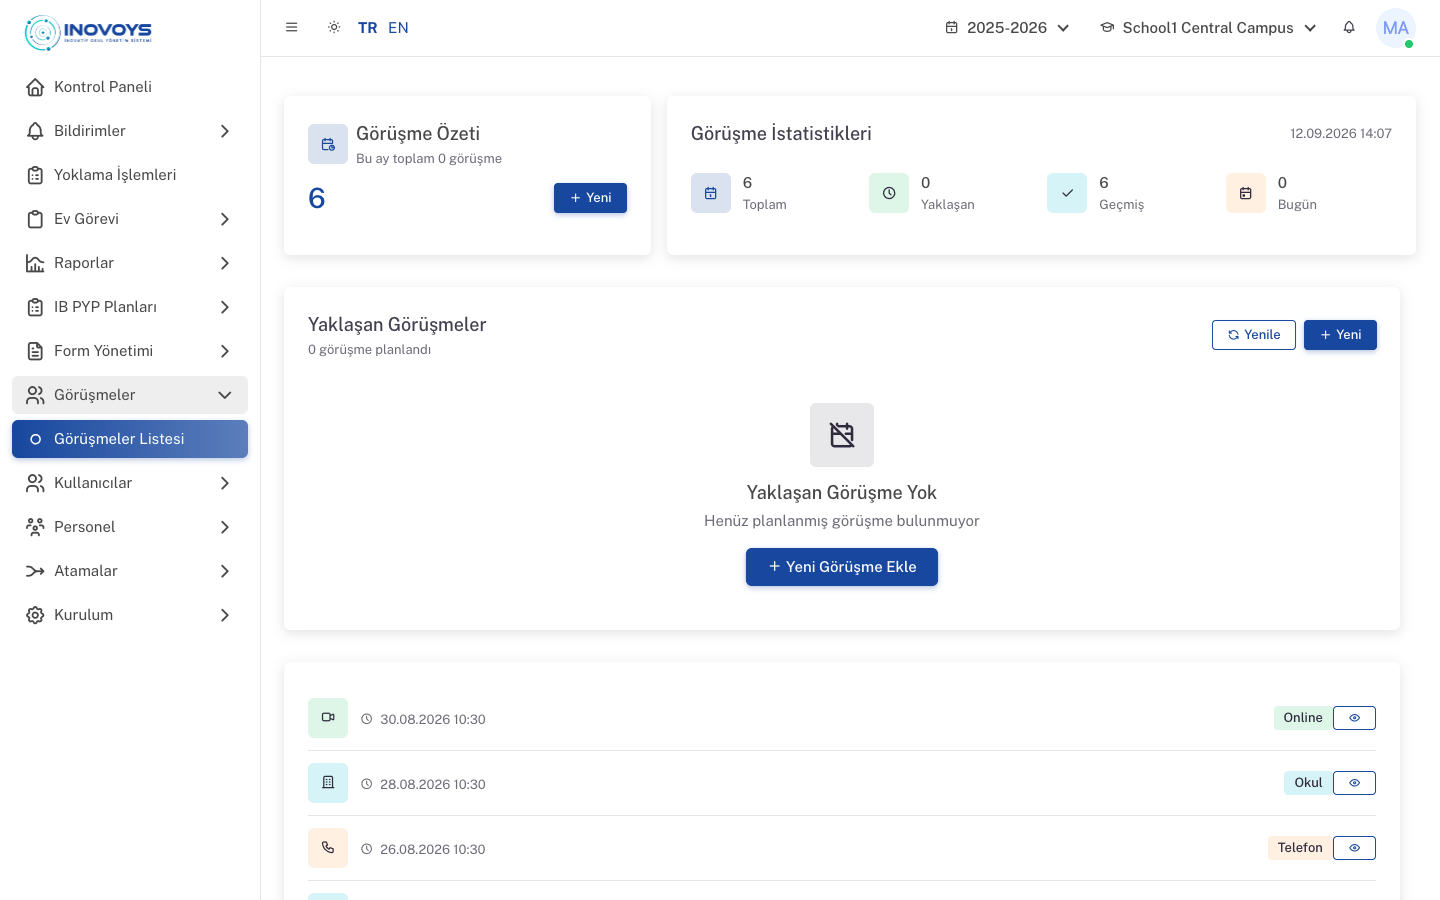
Task: Switch language to TR
Action: [x=368, y=28]
